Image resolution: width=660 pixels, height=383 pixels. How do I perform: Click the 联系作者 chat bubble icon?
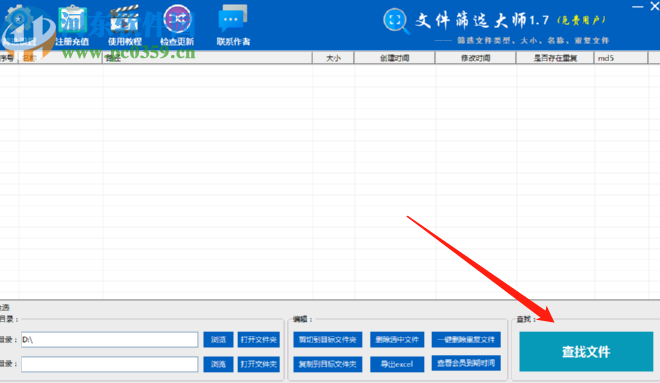click(x=233, y=18)
